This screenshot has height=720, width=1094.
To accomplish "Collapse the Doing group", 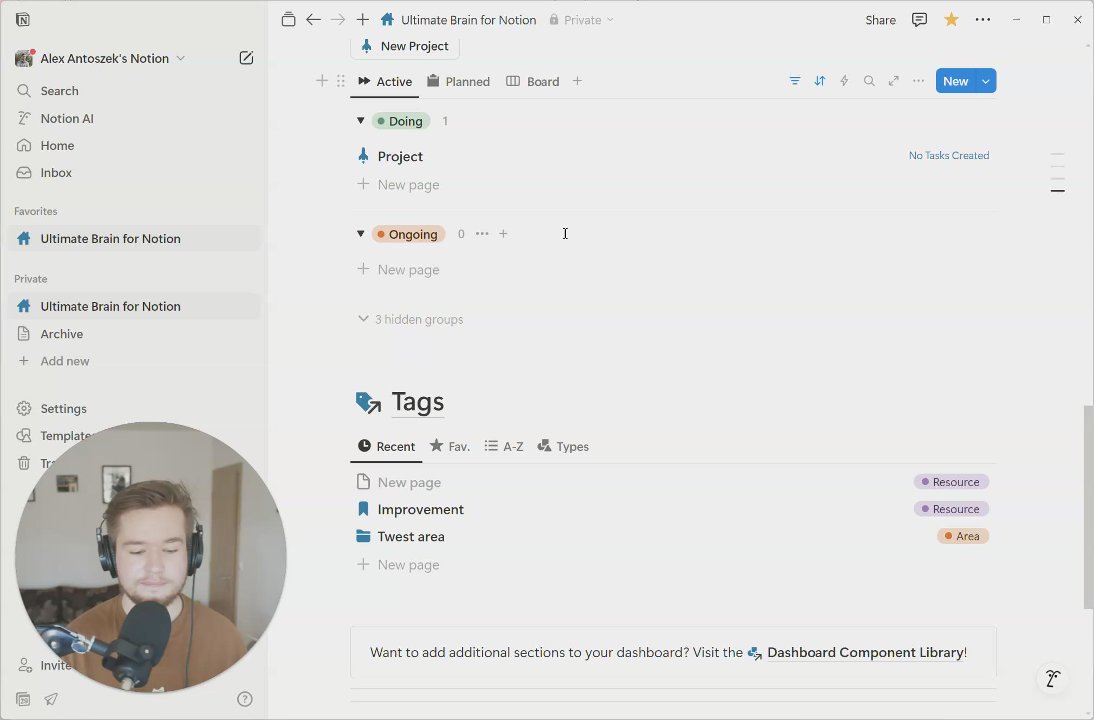I will click(361, 121).
